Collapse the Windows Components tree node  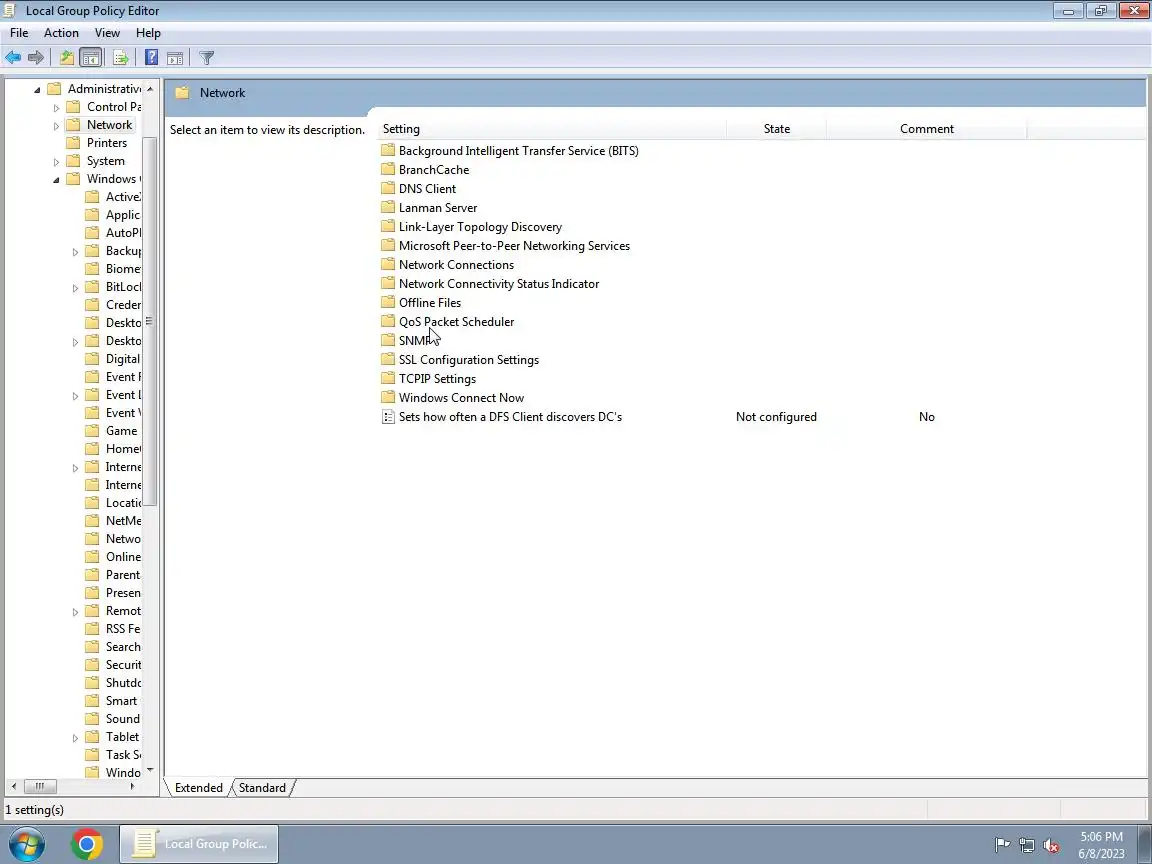pyautogui.click(x=56, y=180)
